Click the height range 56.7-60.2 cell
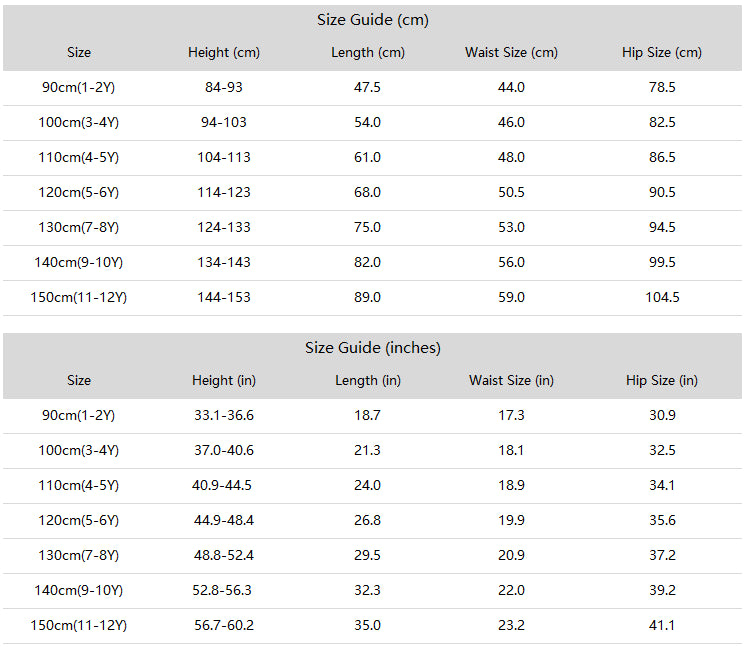 click(224, 626)
